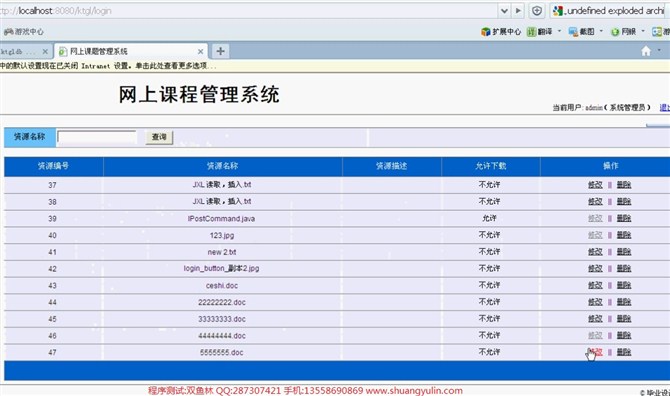Click inside the 资源名称 search input field

[97, 137]
